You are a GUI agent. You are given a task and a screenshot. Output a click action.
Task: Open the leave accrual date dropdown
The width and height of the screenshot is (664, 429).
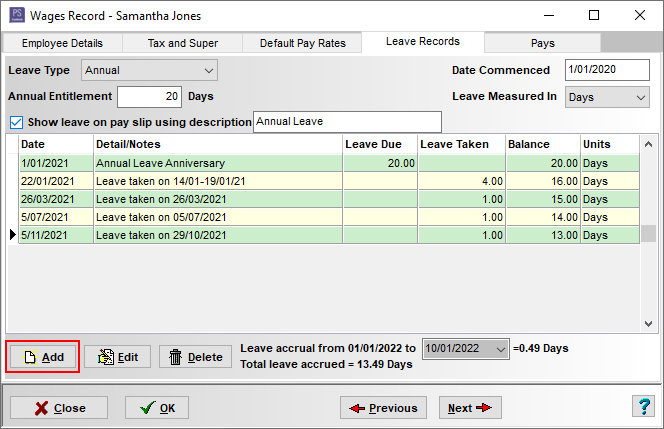[x=500, y=349]
